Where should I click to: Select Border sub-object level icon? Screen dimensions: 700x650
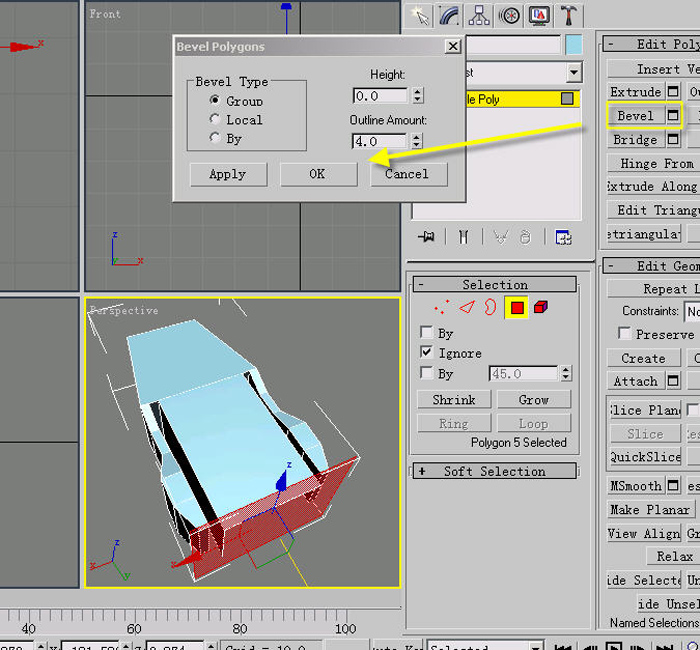[490, 307]
